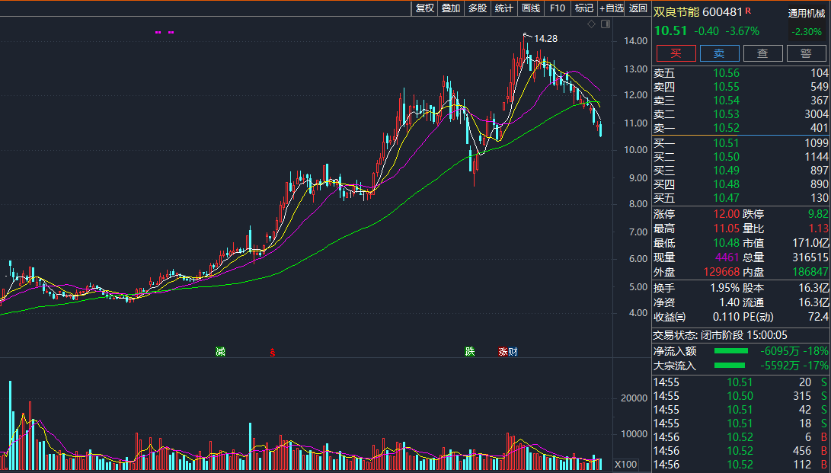Add stock to watchlist with +自选
Image resolution: width=831 pixels, height=473 pixels.
click(610, 8)
